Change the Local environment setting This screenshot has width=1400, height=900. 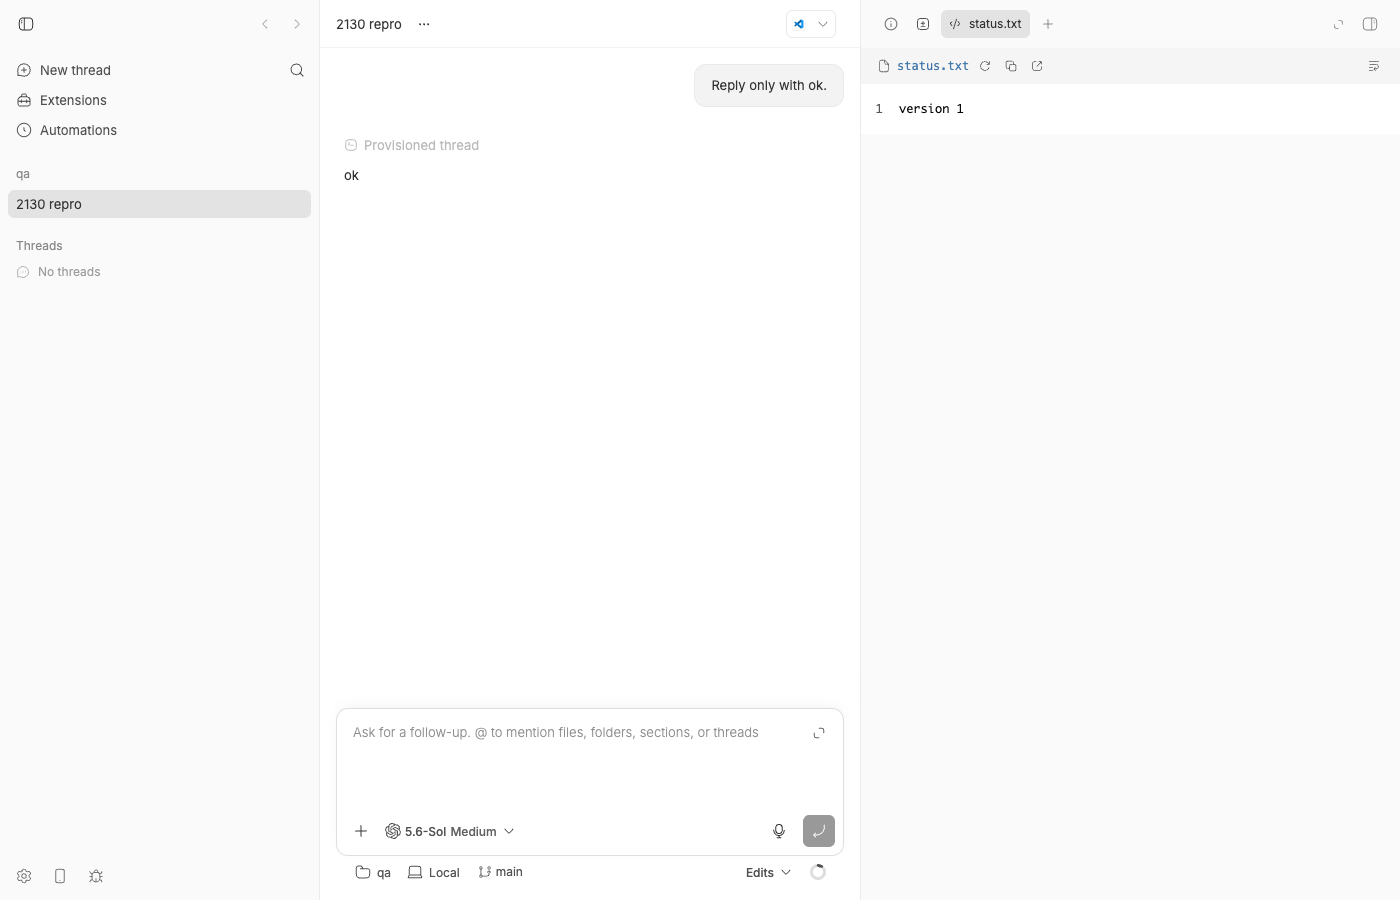(x=434, y=872)
